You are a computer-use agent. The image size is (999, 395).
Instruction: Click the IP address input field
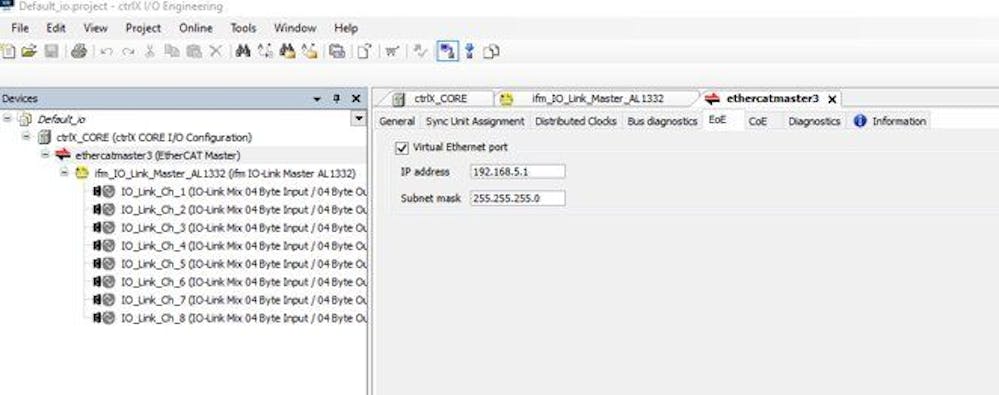517,171
